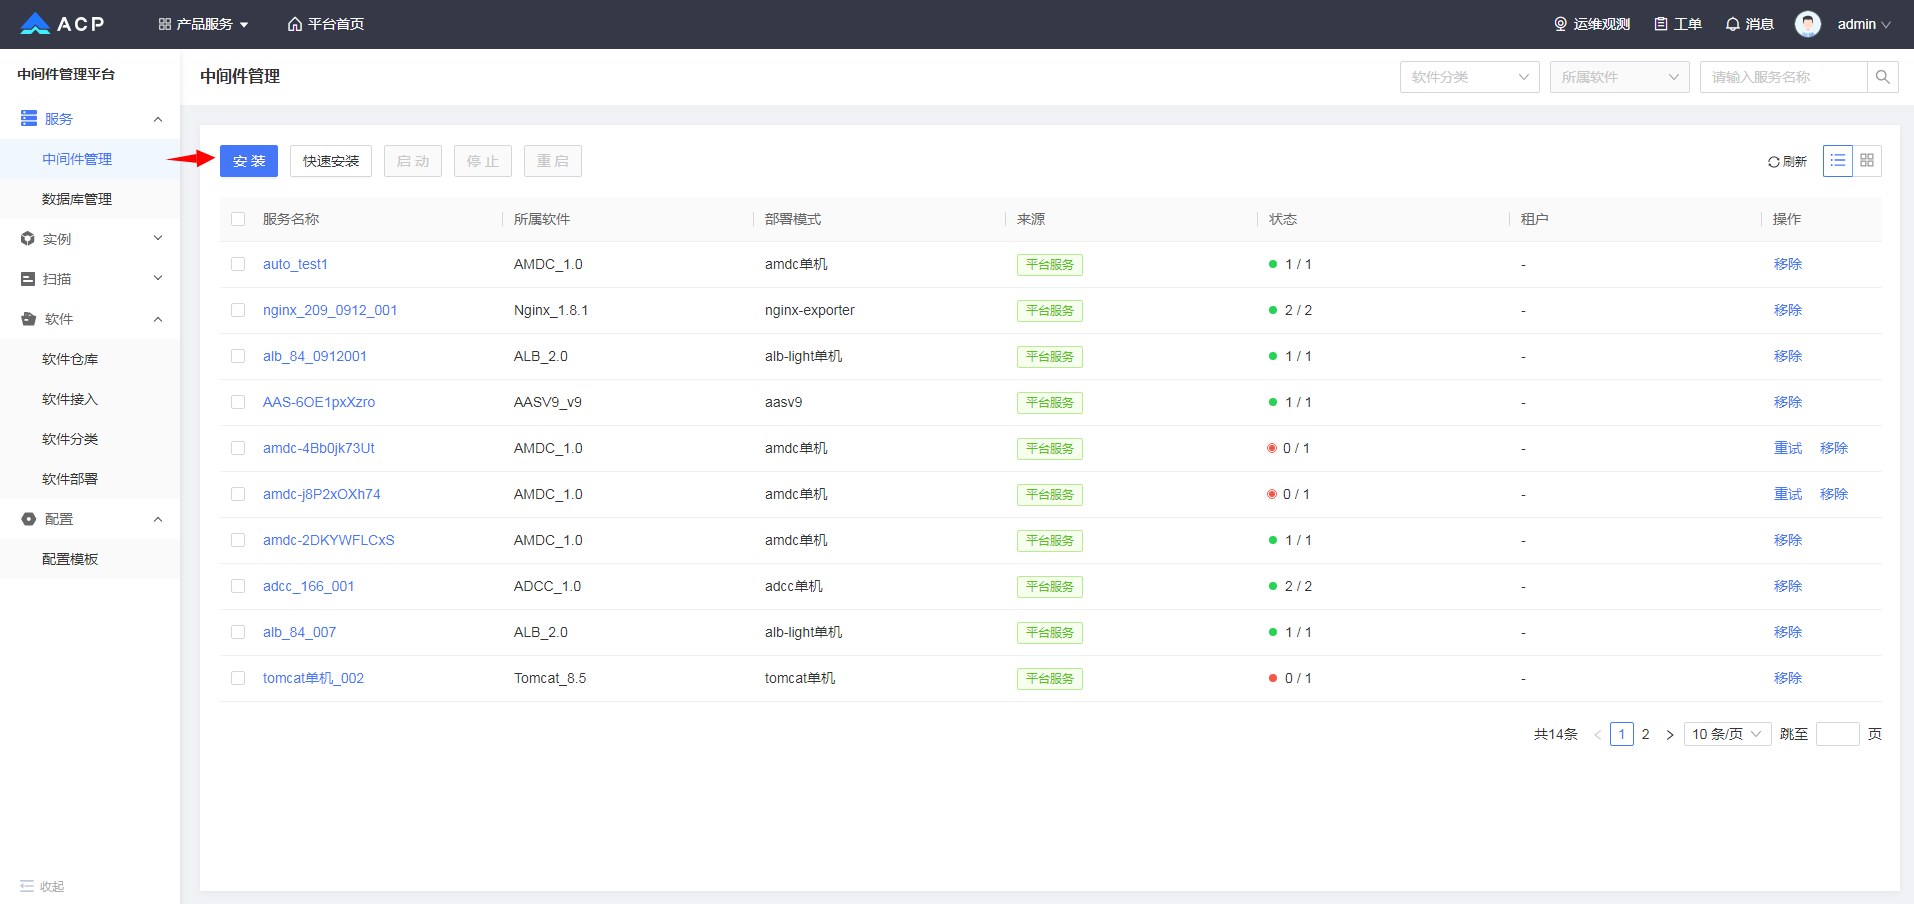
Task: Click the 快速安装 button
Action: click(331, 161)
